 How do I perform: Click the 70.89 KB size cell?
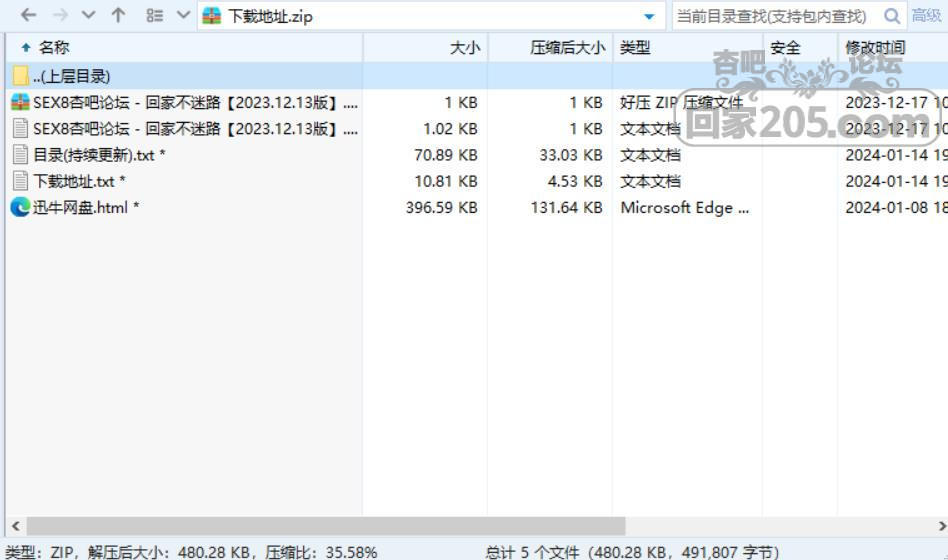pos(446,155)
